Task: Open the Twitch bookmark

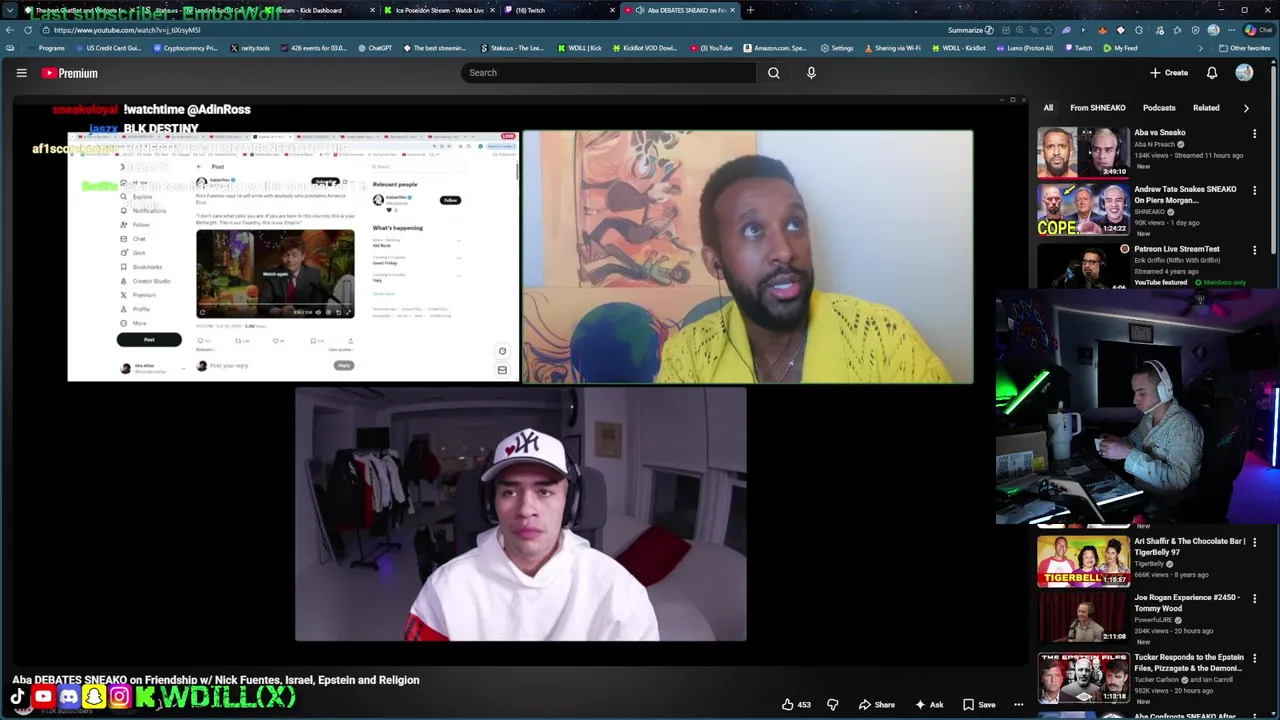Action: pos(1078,48)
